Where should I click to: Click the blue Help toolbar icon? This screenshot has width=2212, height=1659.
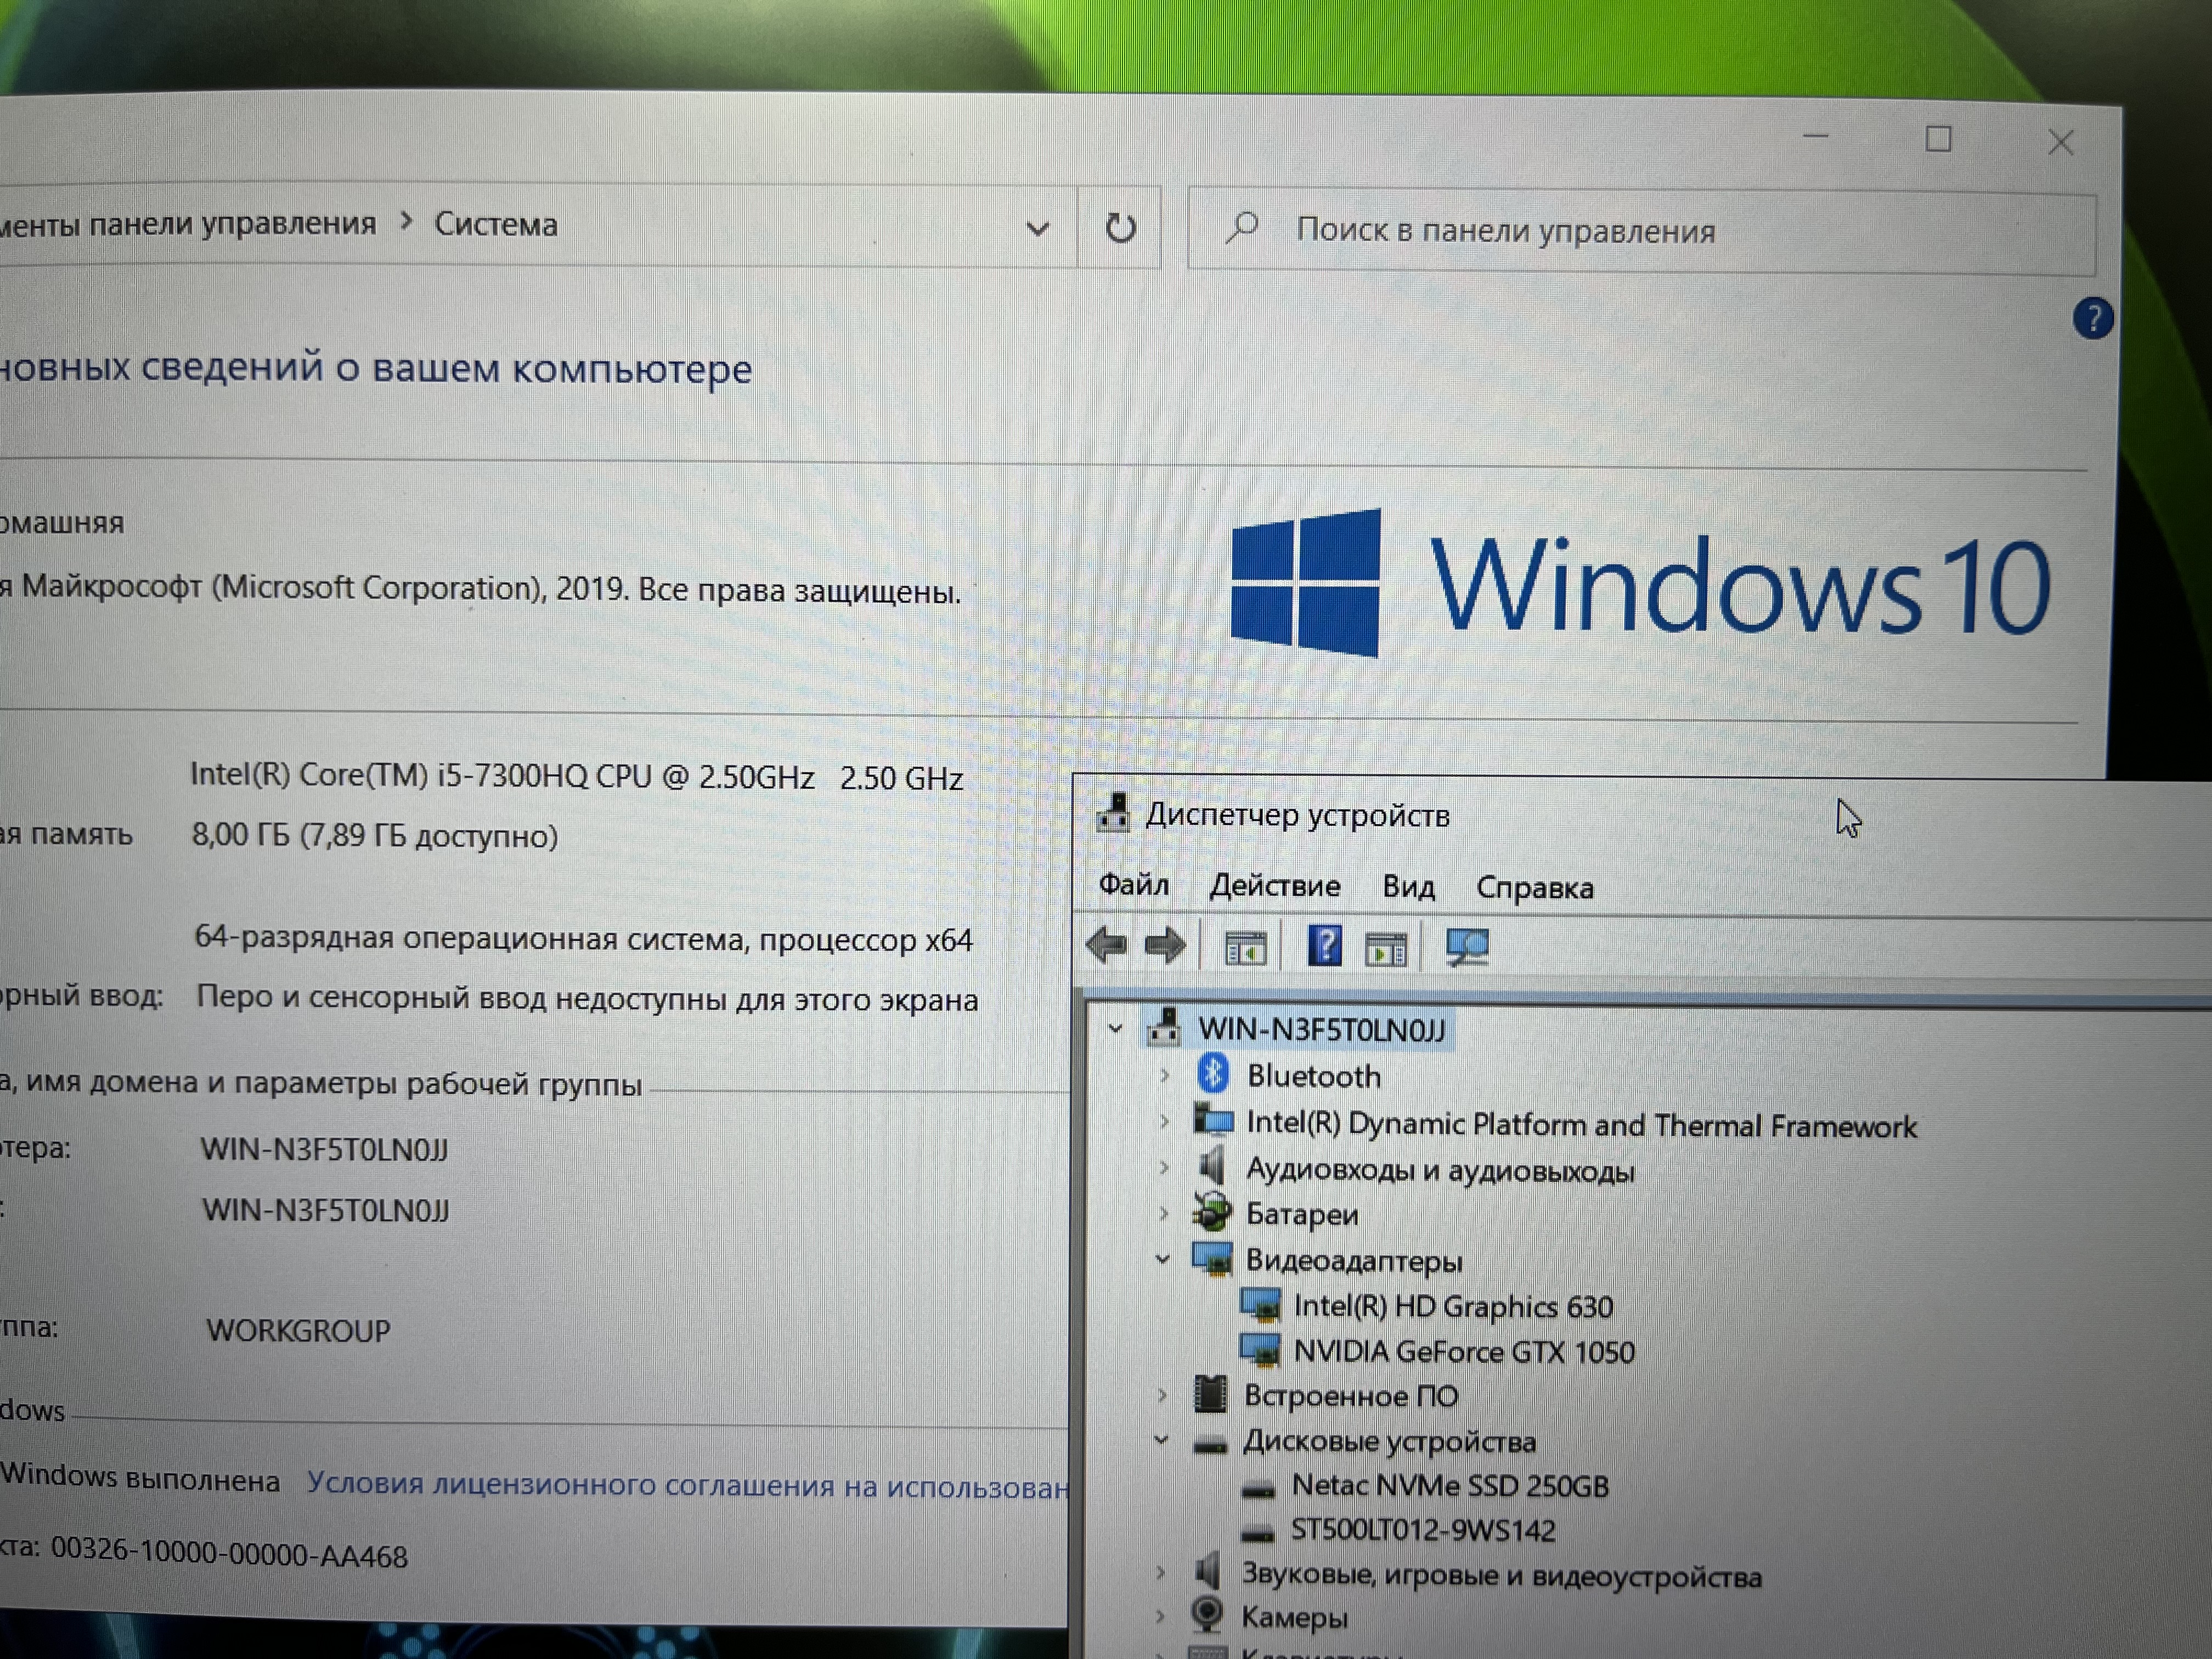click(x=1325, y=945)
